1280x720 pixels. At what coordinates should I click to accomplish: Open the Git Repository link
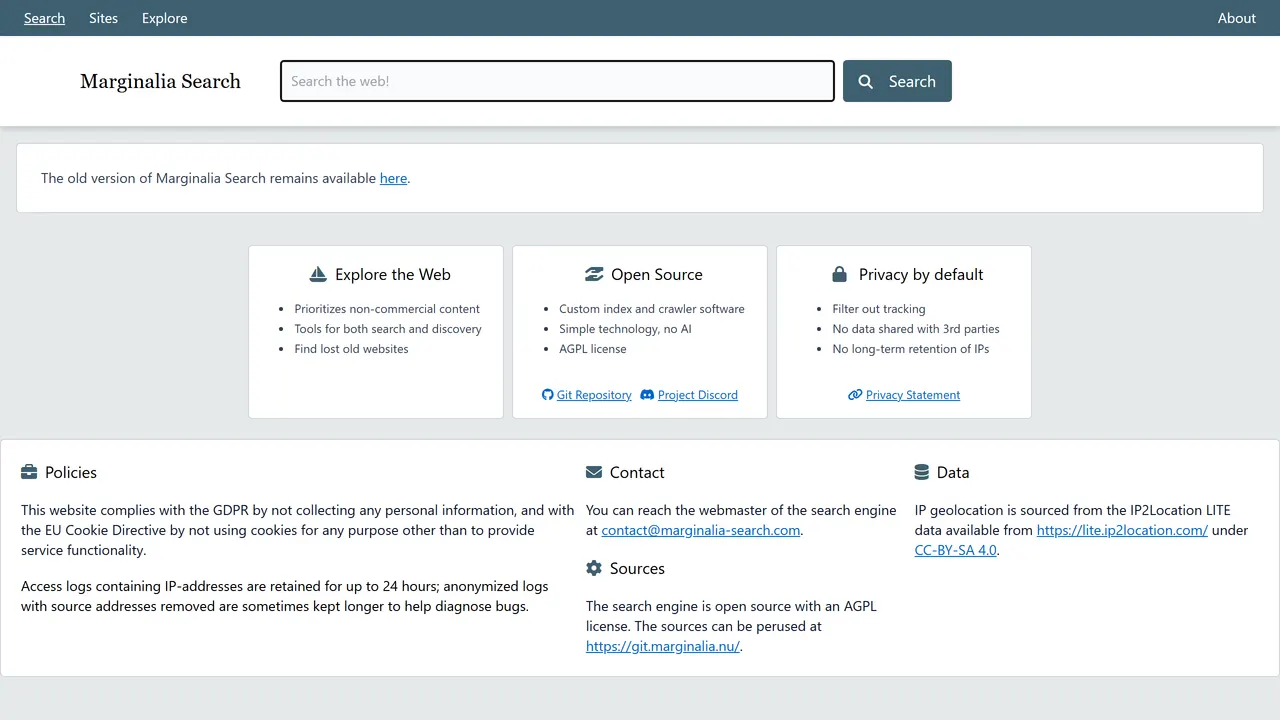tap(594, 395)
